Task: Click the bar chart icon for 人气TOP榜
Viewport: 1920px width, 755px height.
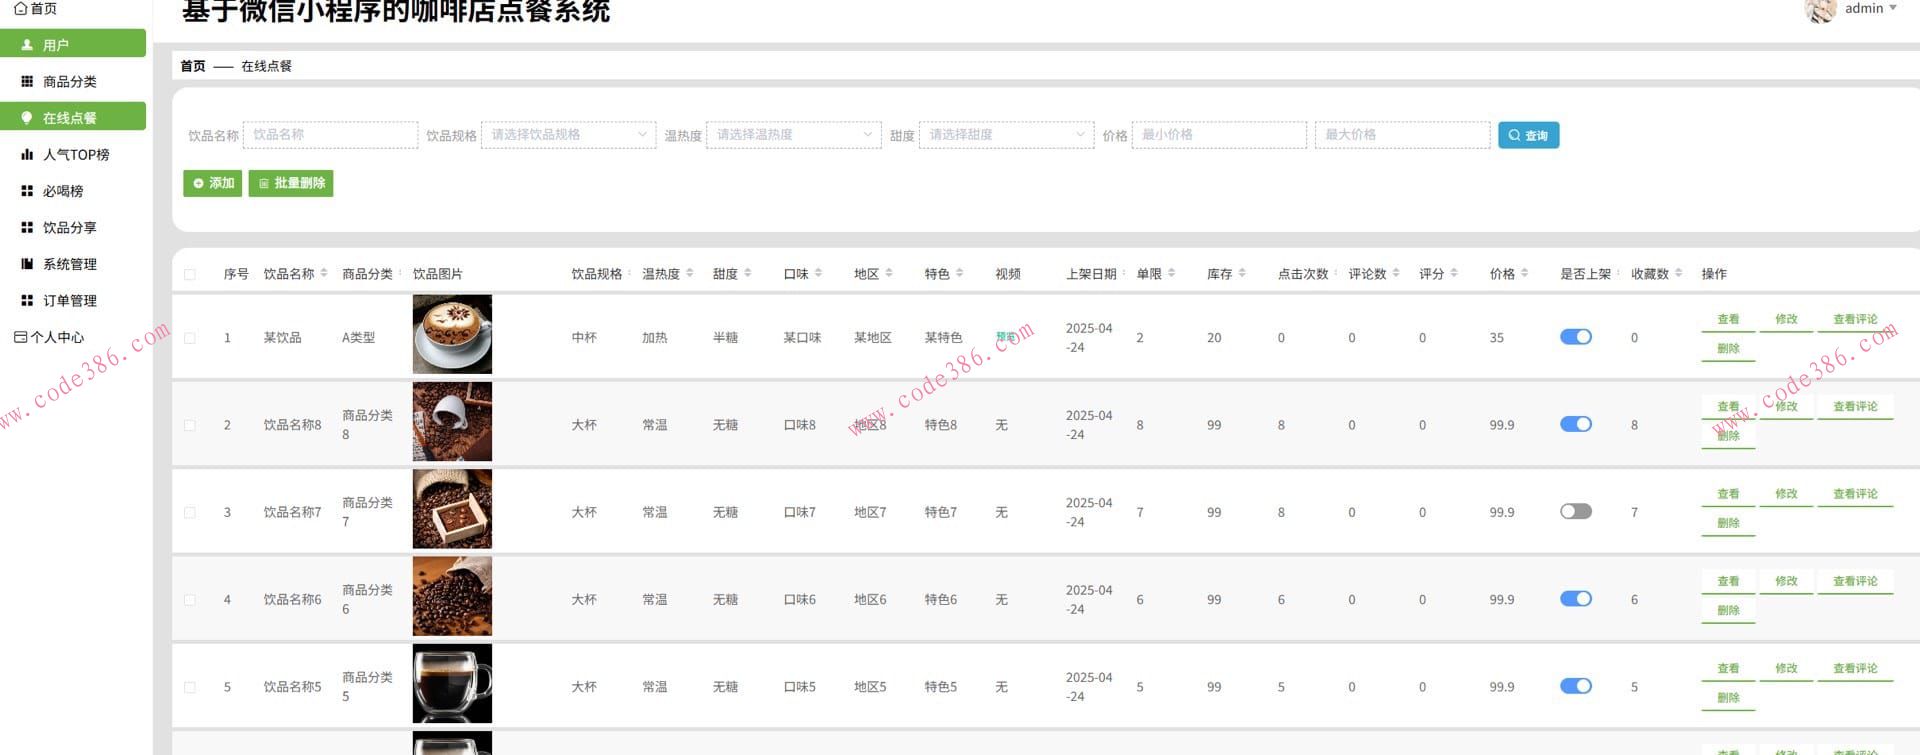Action: [x=27, y=155]
